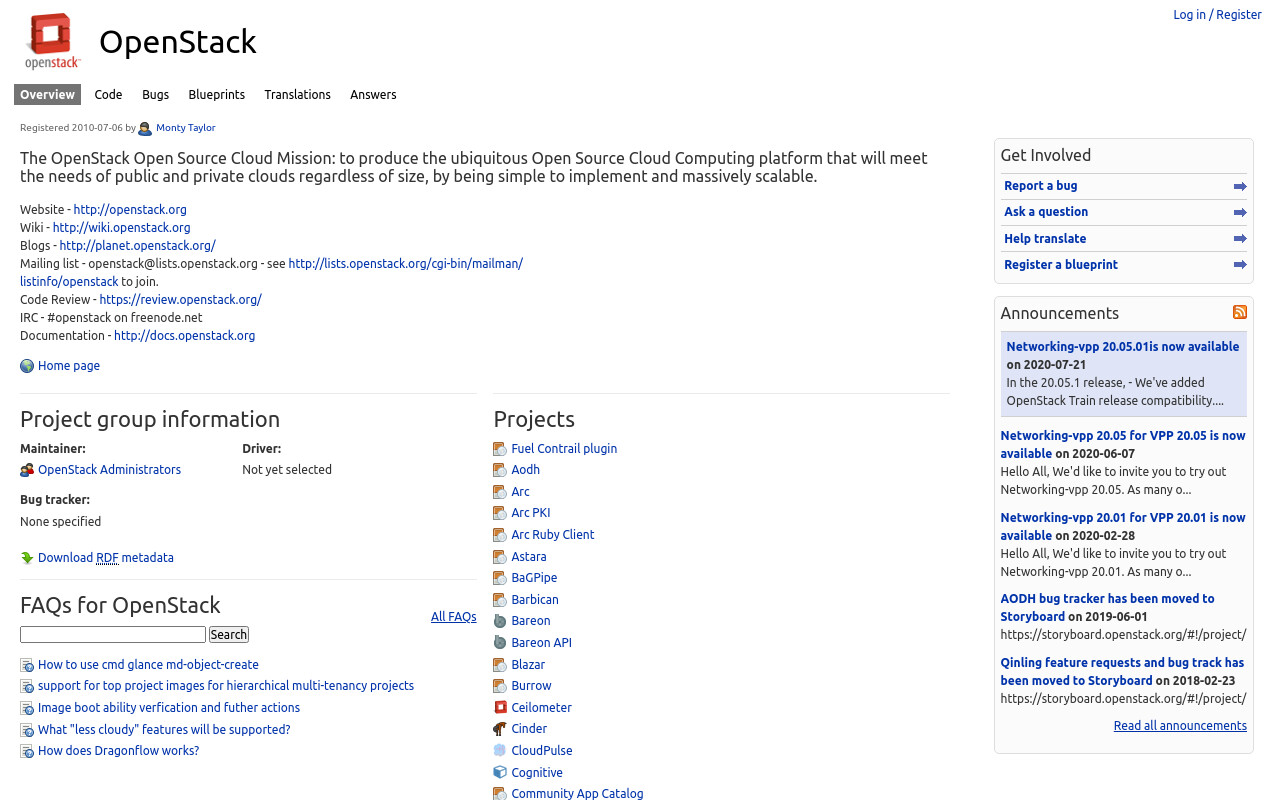Screen dimensions: 1280x800
Task: Click the Monty Taylor person icon
Action: click(x=145, y=128)
